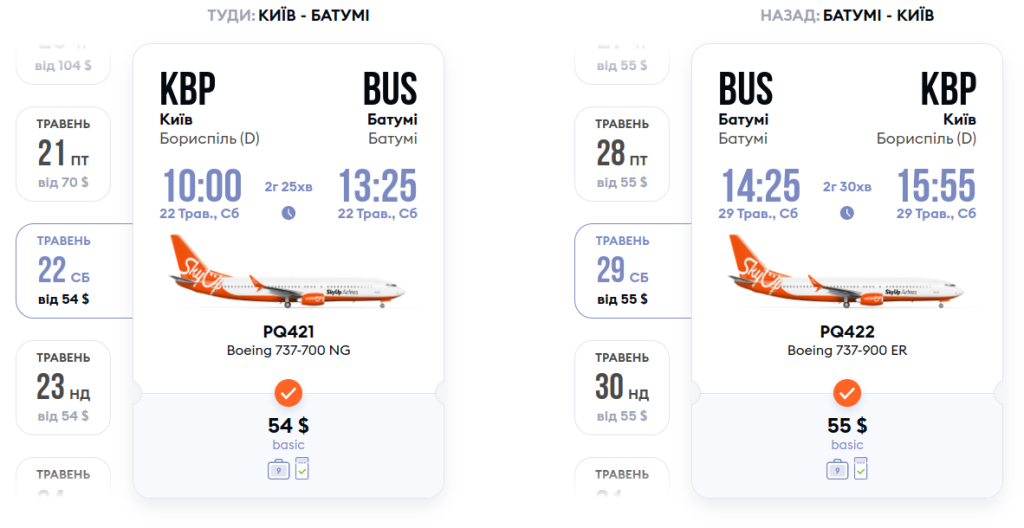Select outbound date 21 Травень, Friday

click(63, 153)
